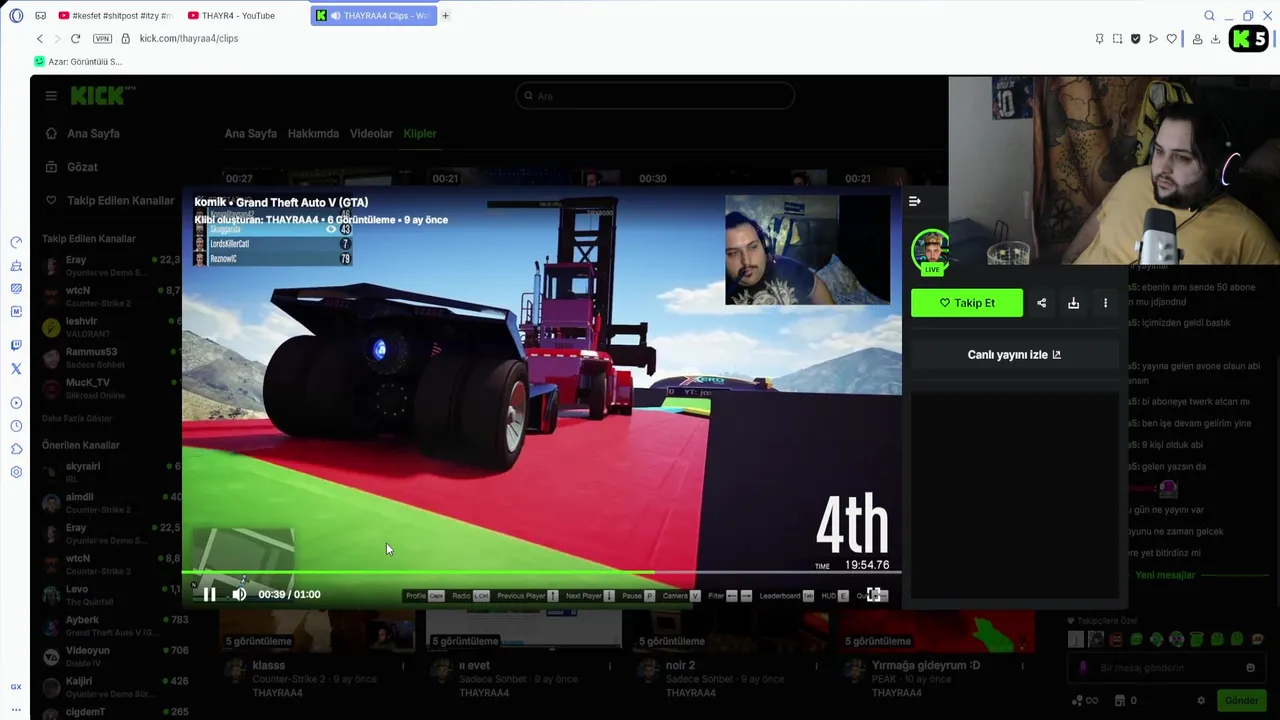Add page to bookmarks heart

pos(1171,38)
